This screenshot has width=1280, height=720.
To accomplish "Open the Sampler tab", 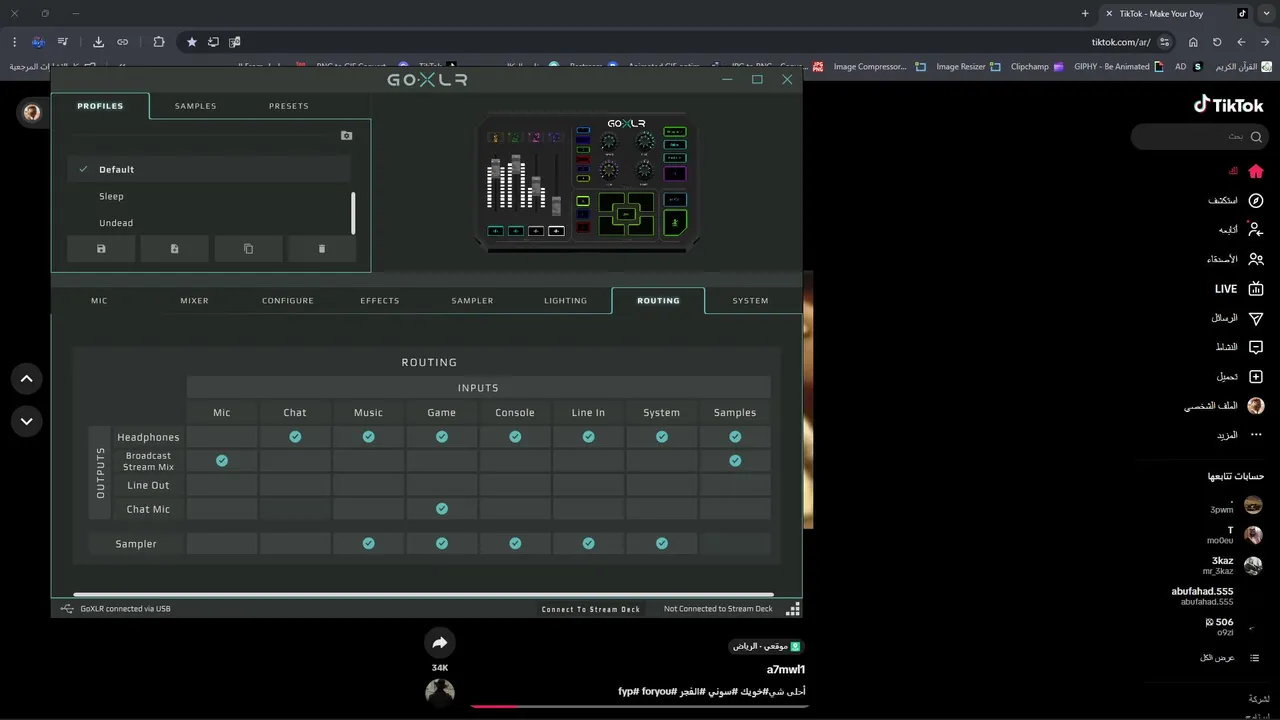I will 472,301.
